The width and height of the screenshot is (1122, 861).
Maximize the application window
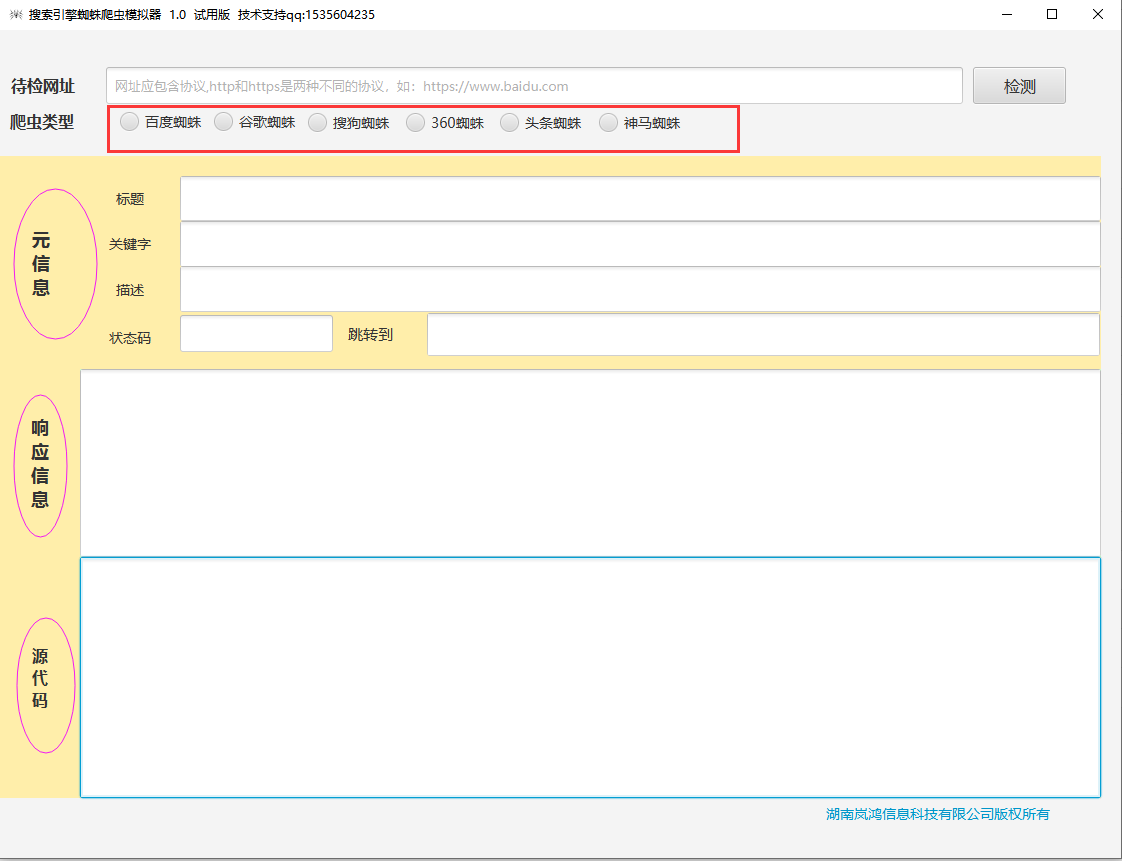tap(1052, 15)
